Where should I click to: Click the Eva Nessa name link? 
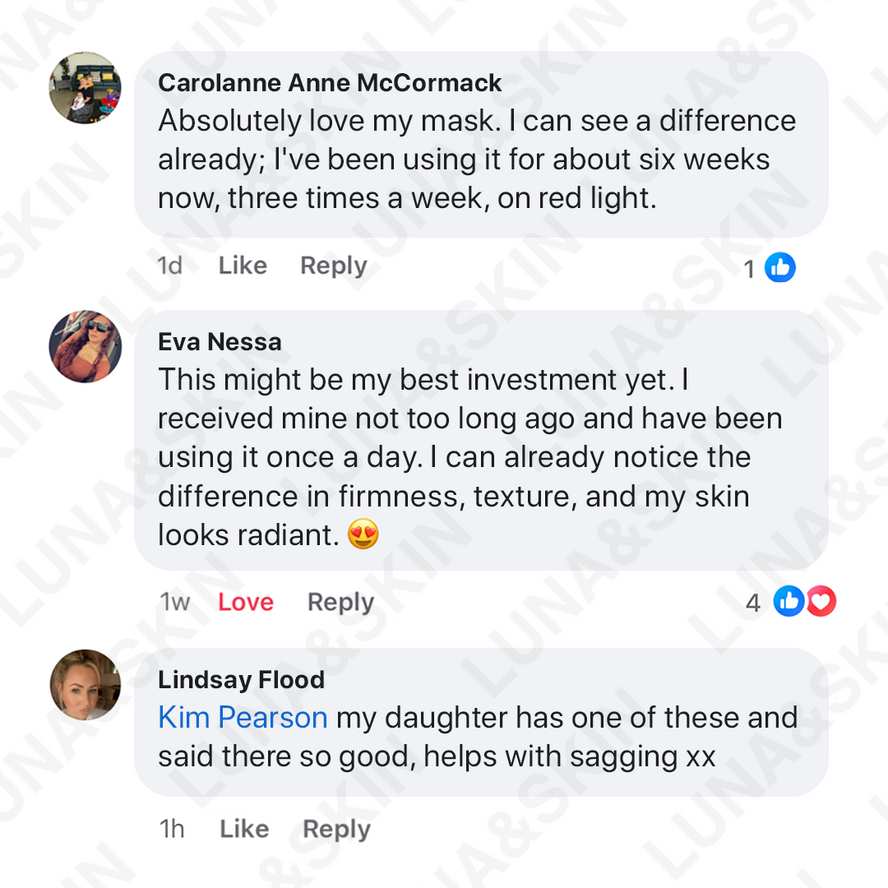pyautogui.click(x=219, y=342)
